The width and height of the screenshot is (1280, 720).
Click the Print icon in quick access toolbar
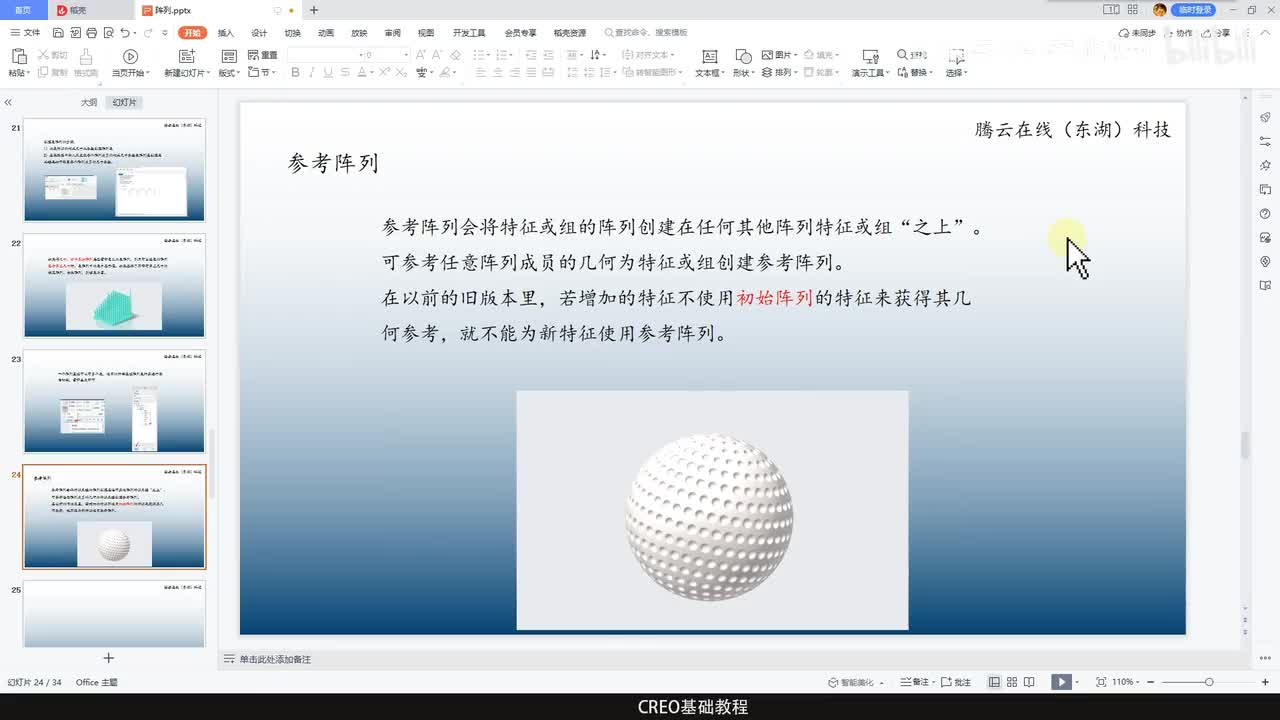pos(92,33)
